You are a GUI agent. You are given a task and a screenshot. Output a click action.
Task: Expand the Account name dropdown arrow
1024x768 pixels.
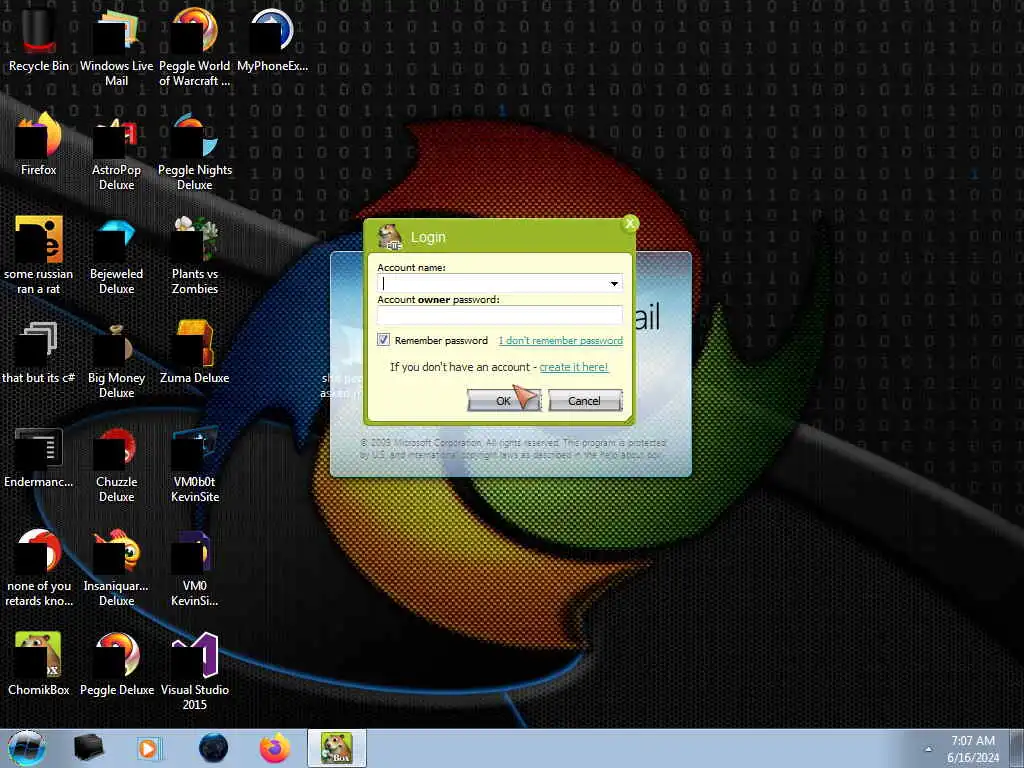tap(614, 283)
